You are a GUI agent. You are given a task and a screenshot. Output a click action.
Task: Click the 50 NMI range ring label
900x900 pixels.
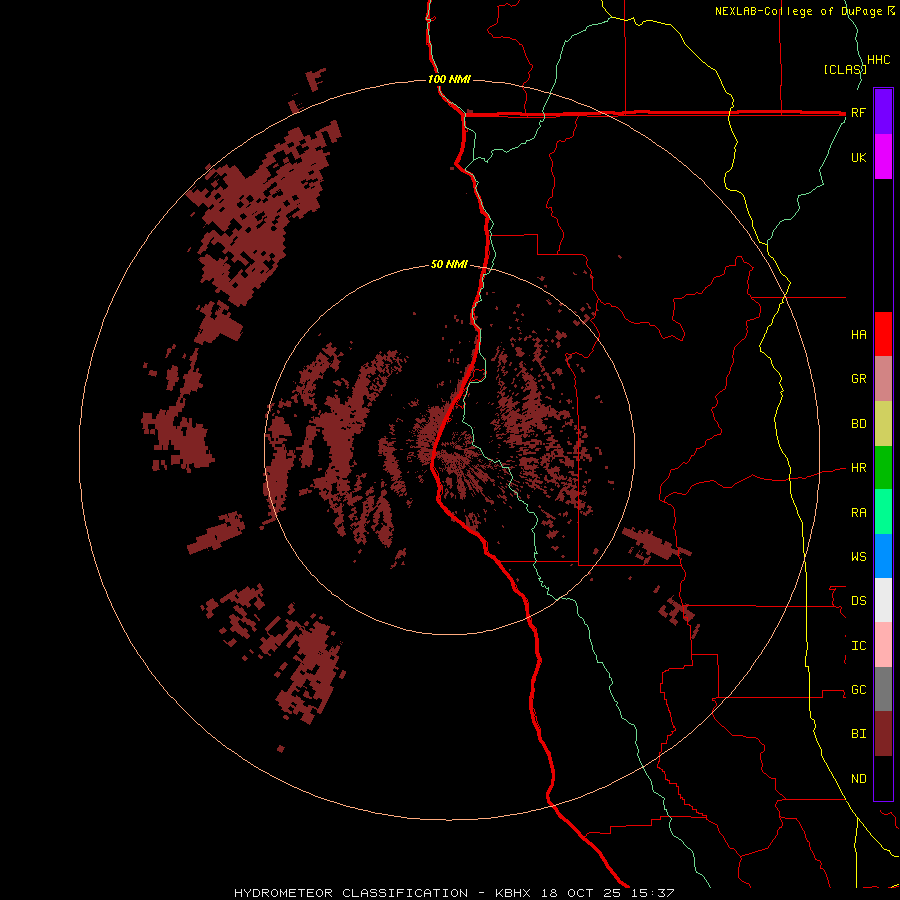(x=449, y=265)
